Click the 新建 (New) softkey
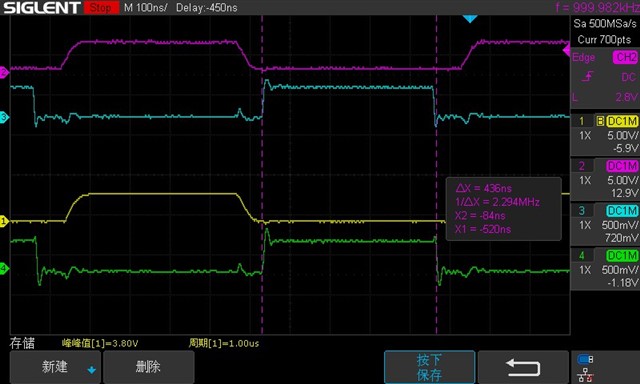 coord(55,366)
